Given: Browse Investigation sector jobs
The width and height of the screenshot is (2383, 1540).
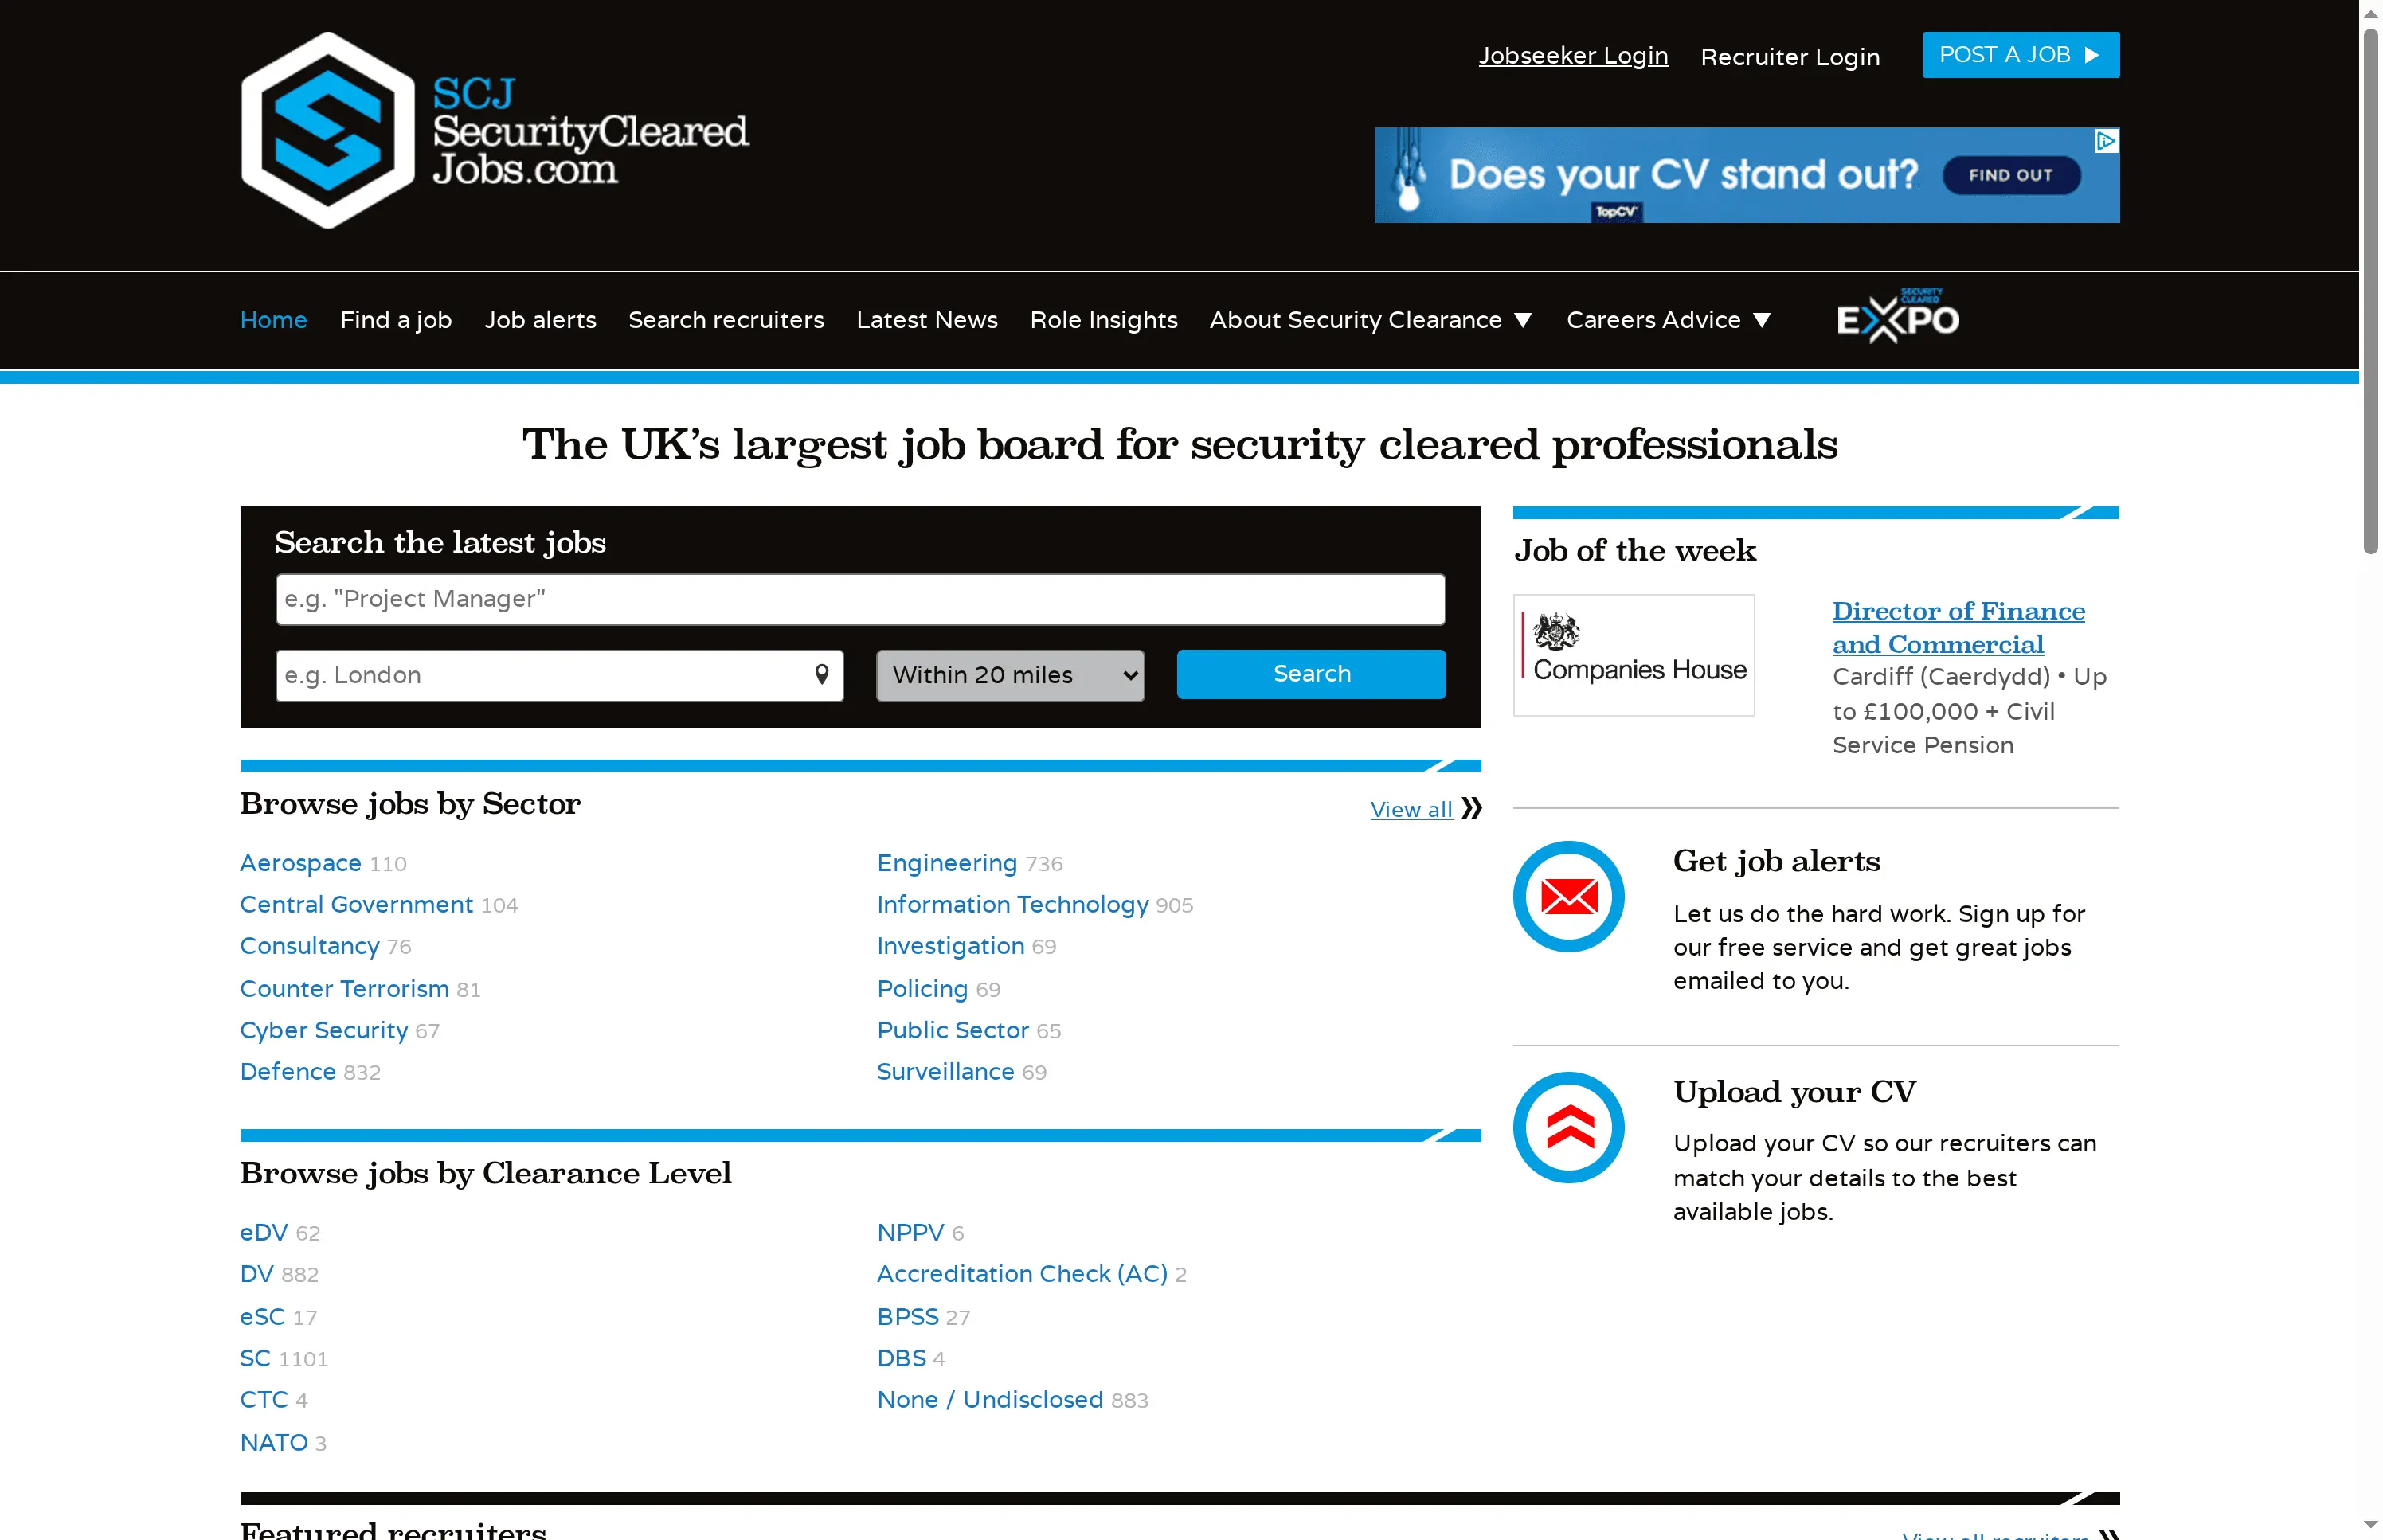Looking at the screenshot, I should point(951,946).
